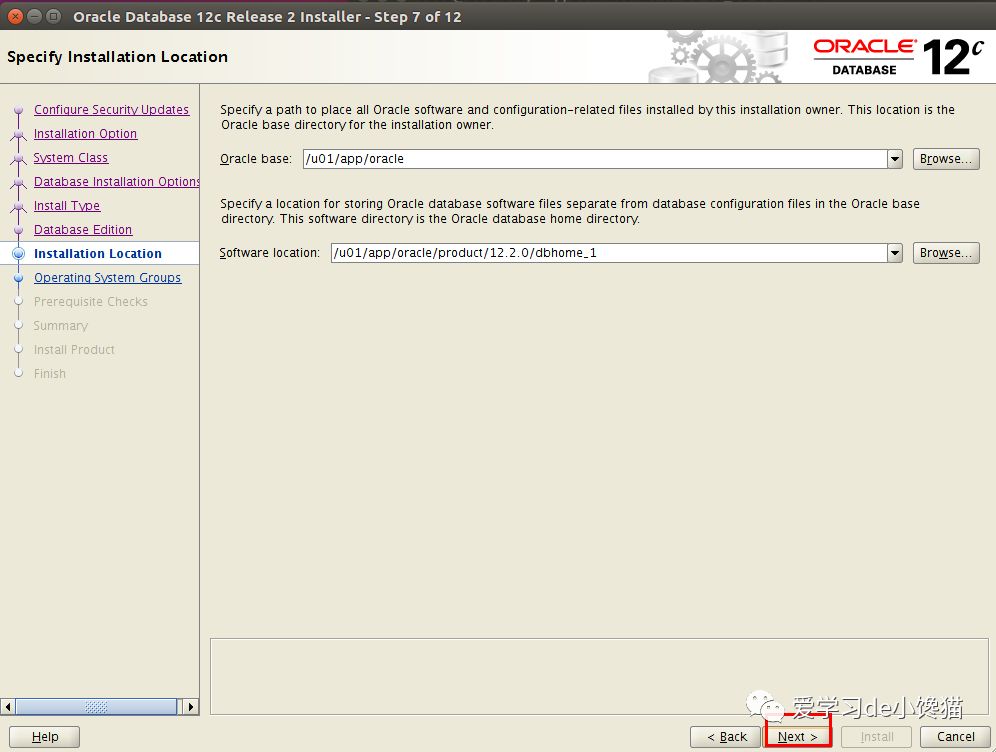Click inside the Oracle base path field

595,159
